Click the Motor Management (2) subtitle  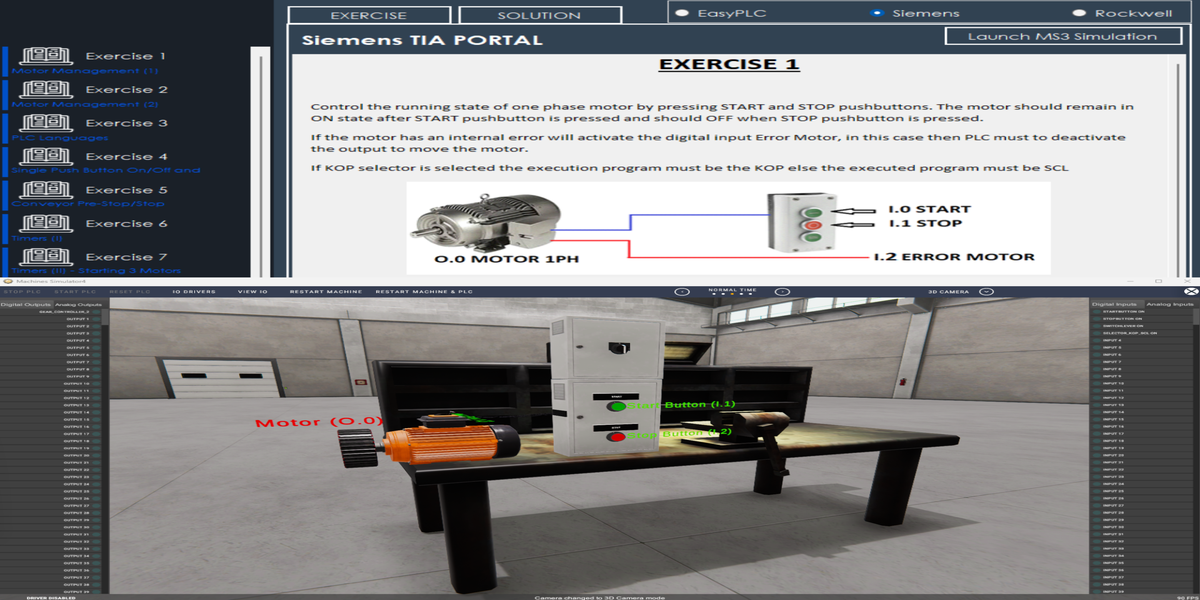(x=86, y=104)
